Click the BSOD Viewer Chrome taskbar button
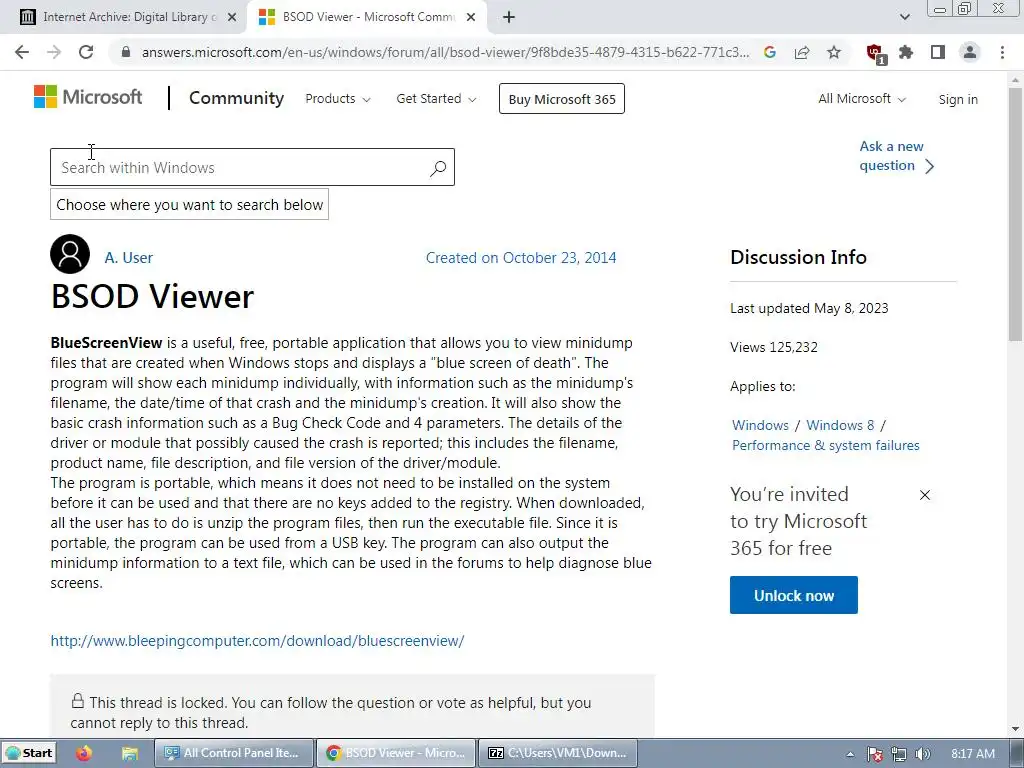 pos(396,753)
